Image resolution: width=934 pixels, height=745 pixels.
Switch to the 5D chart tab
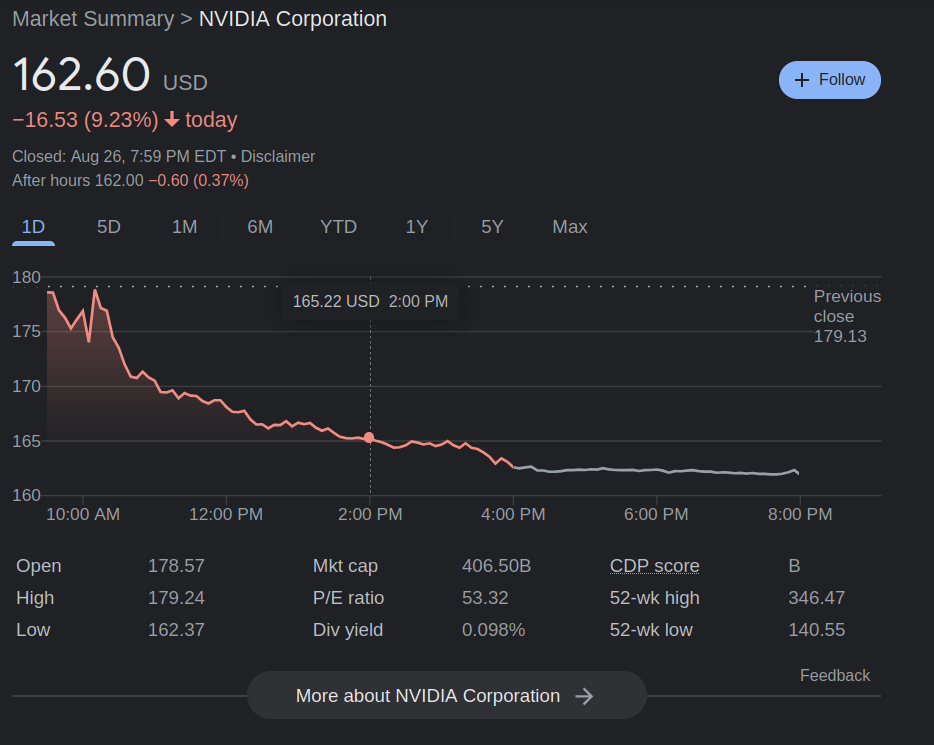click(108, 227)
